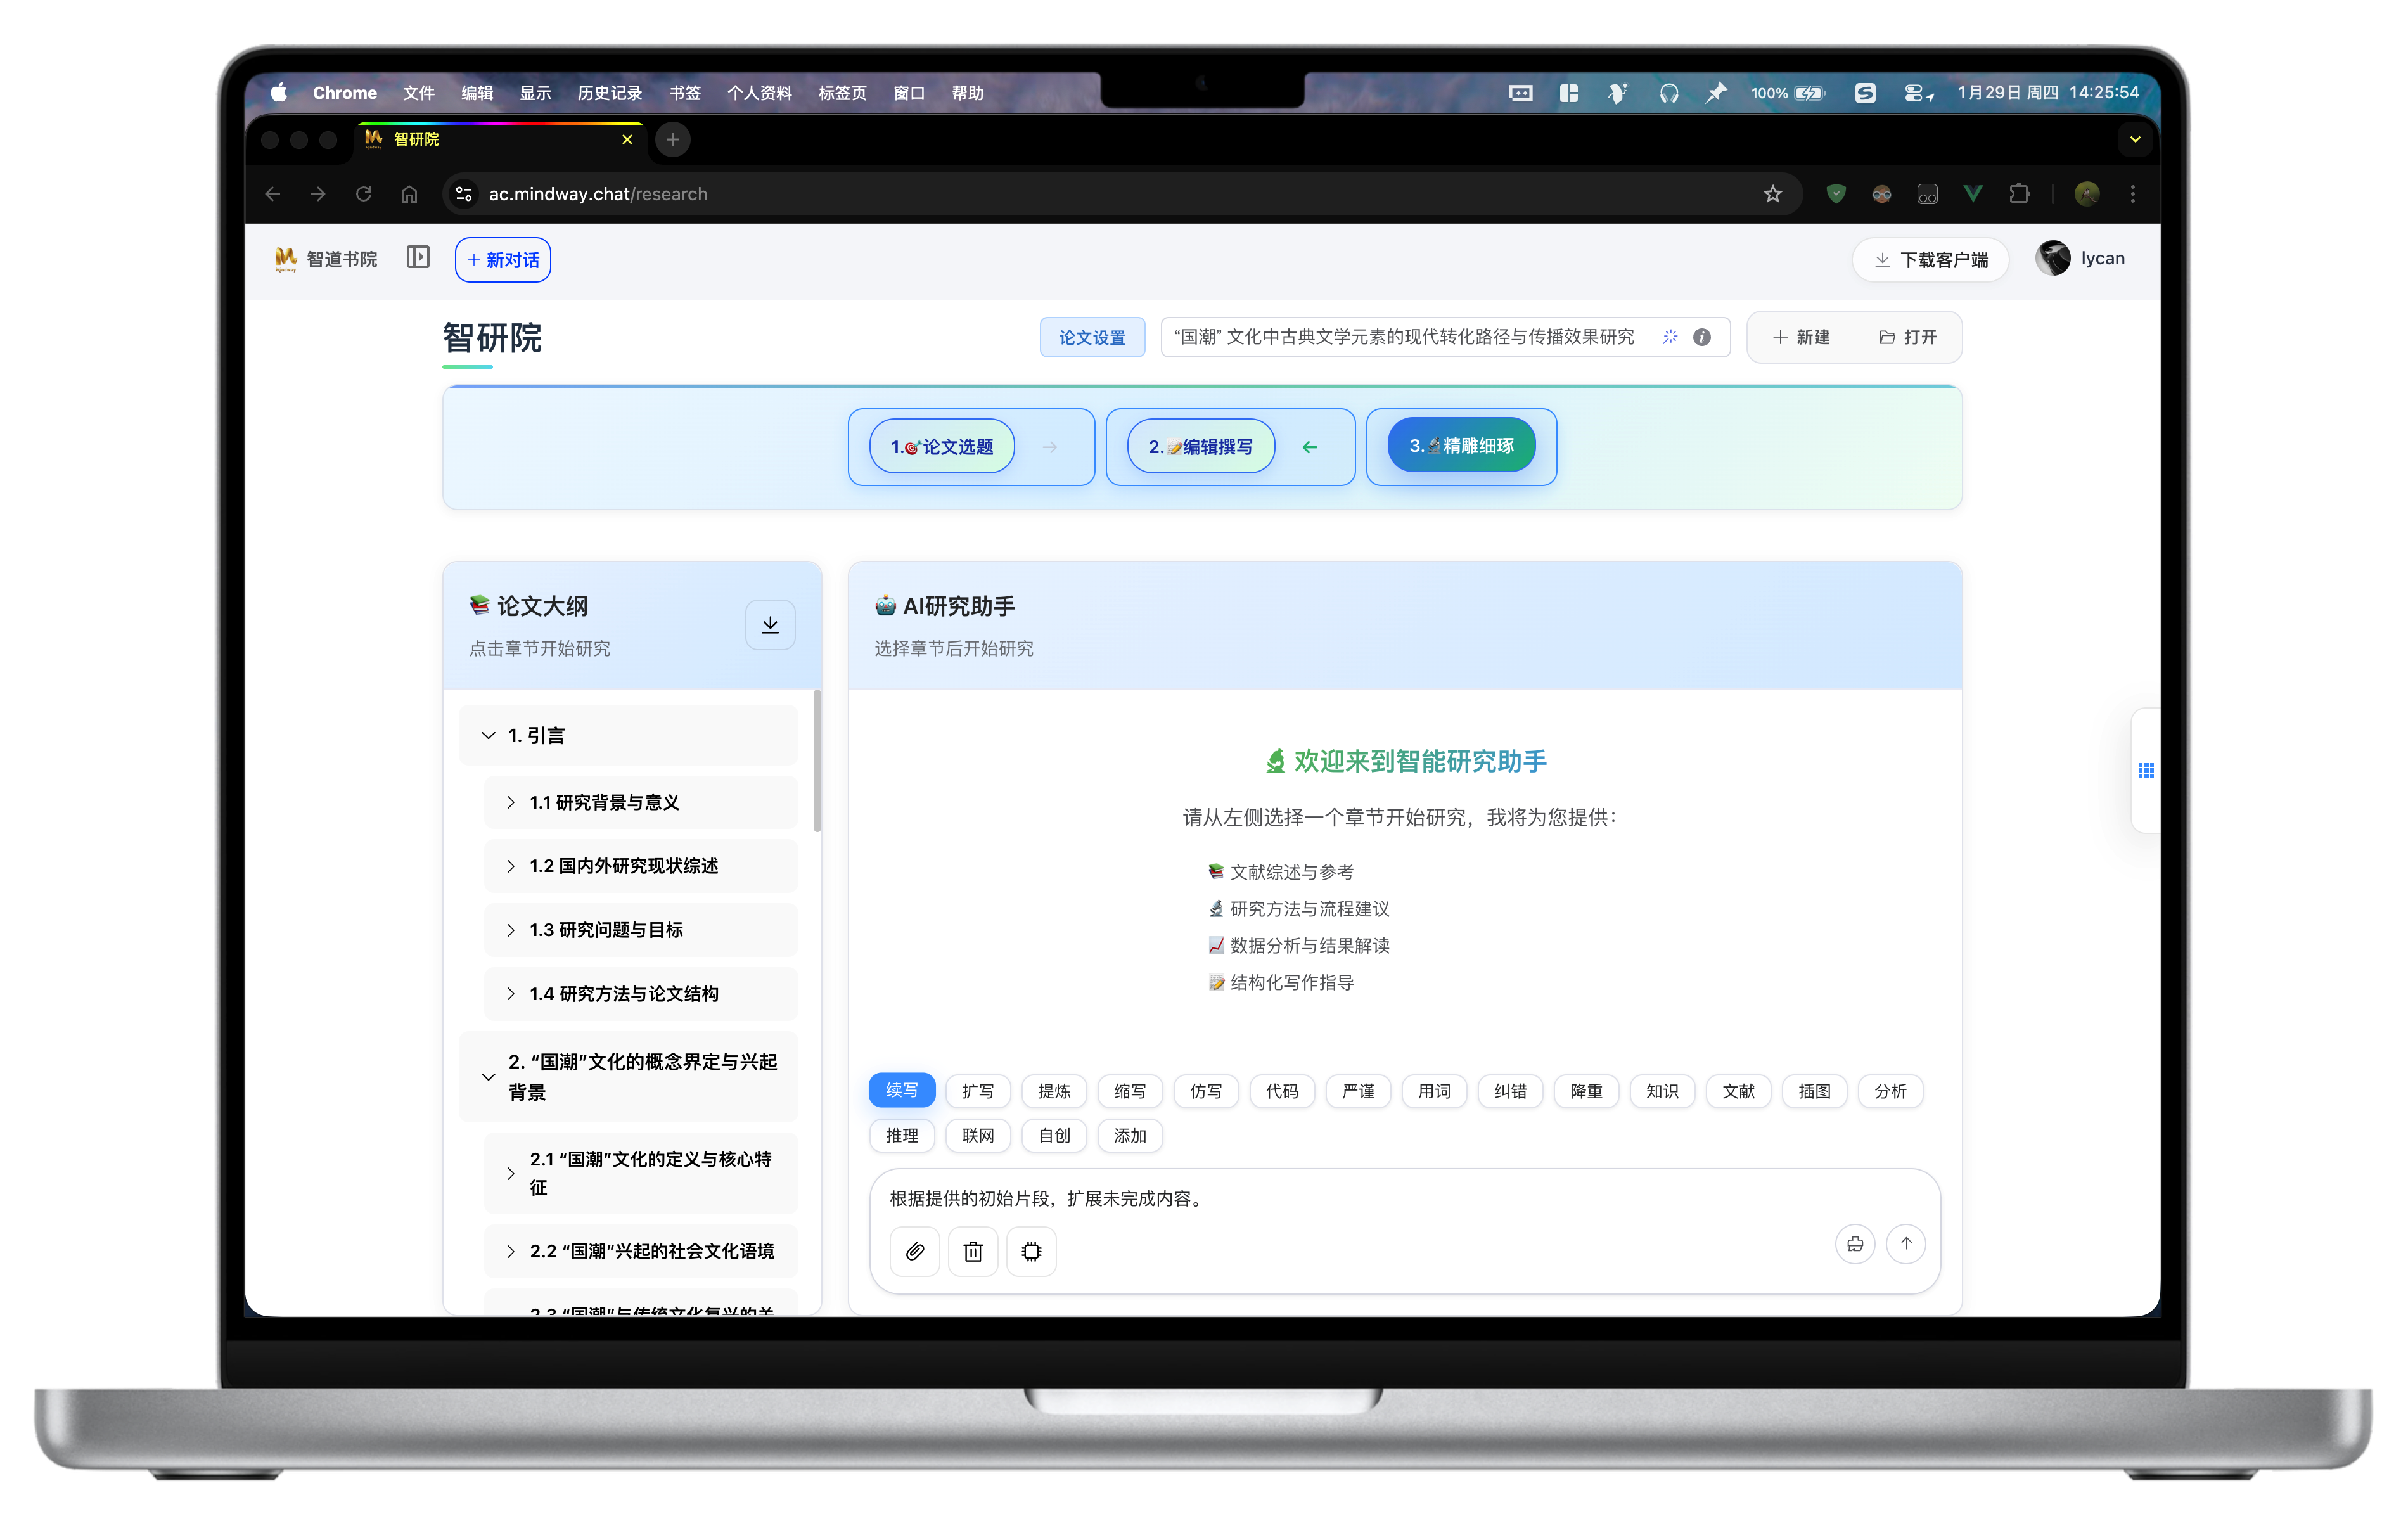Viewport: 2408px width, 1521px height.
Task: Click the 新建 button
Action: click(x=1801, y=337)
